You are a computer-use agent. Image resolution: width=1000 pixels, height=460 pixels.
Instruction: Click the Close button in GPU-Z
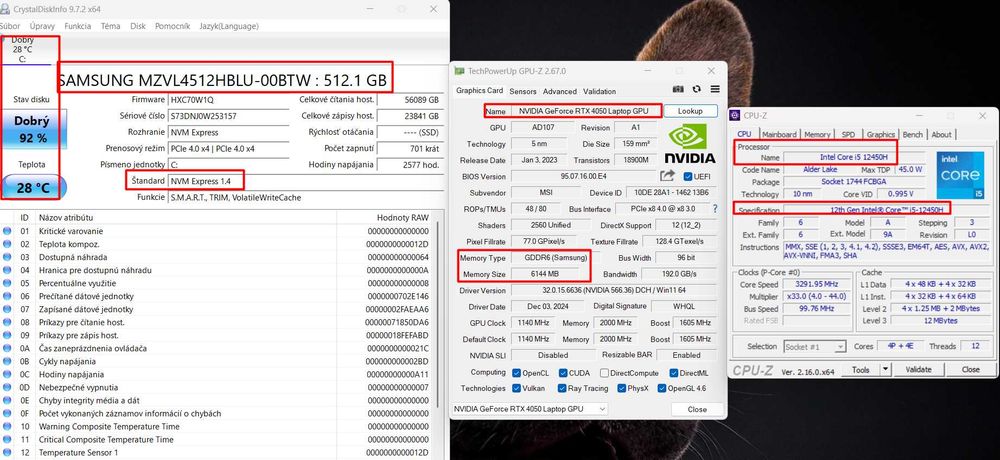click(697, 409)
